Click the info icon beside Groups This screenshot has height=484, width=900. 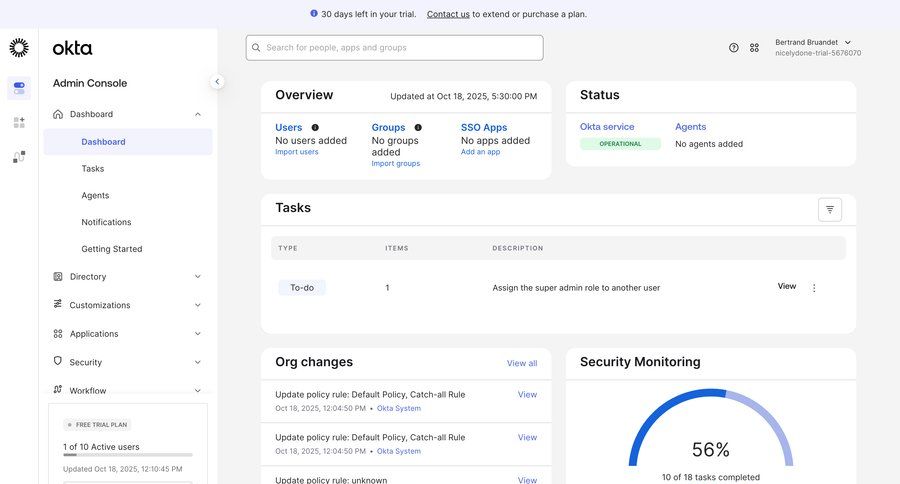point(418,127)
